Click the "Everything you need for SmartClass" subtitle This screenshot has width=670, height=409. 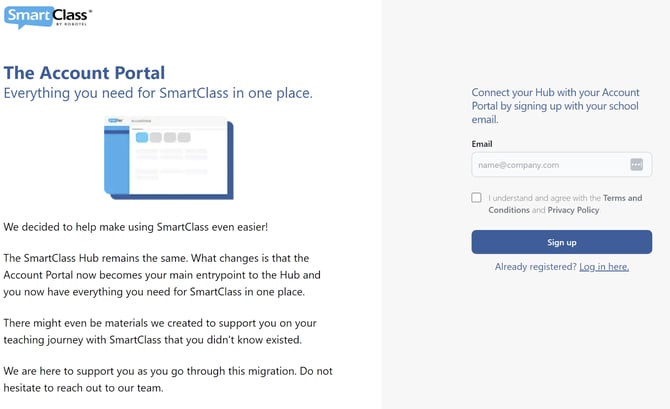point(158,93)
